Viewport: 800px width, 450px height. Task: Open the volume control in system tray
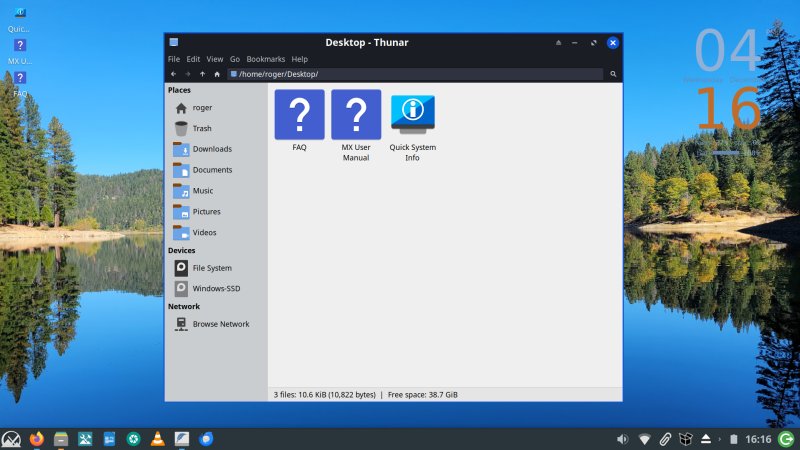click(622, 439)
